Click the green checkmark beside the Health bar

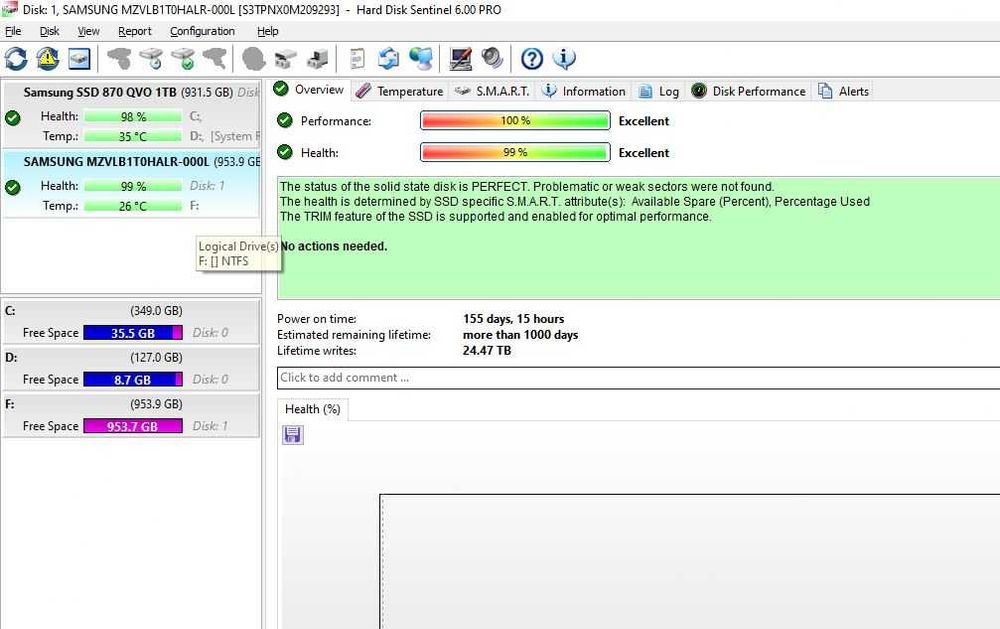point(285,152)
